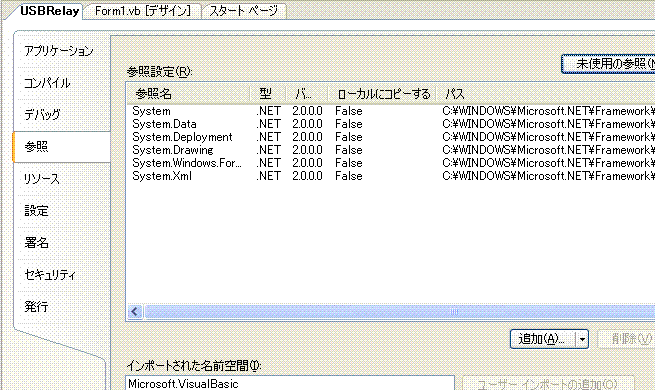Select the System.Data reference row
Screen dimensions: 655x390
[391, 124]
